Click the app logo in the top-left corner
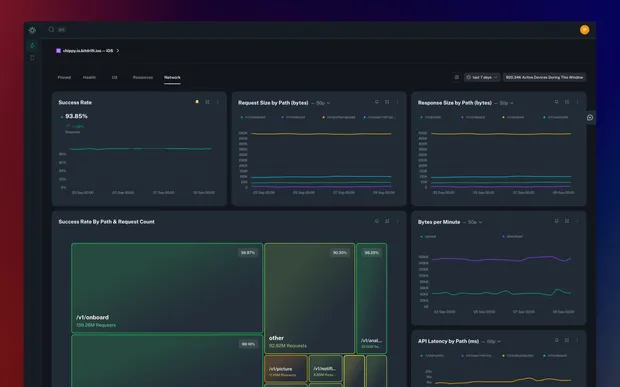This screenshot has width=620, height=387. coord(32,30)
